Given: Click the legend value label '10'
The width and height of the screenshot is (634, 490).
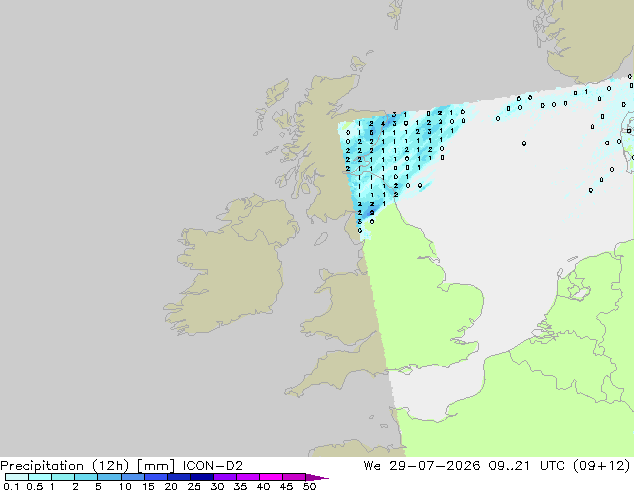Looking at the screenshot, I should (125, 486).
